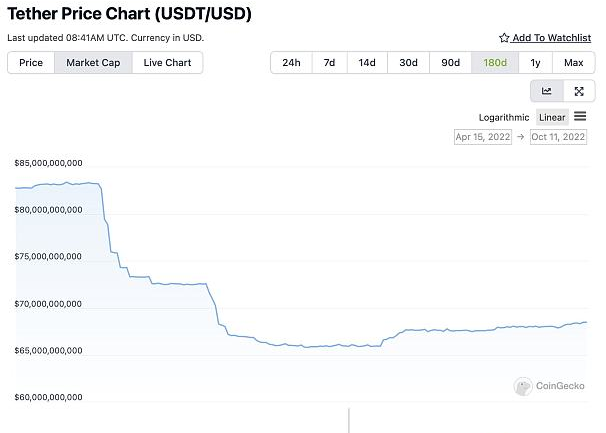Select the 180d time range

click(x=495, y=63)
